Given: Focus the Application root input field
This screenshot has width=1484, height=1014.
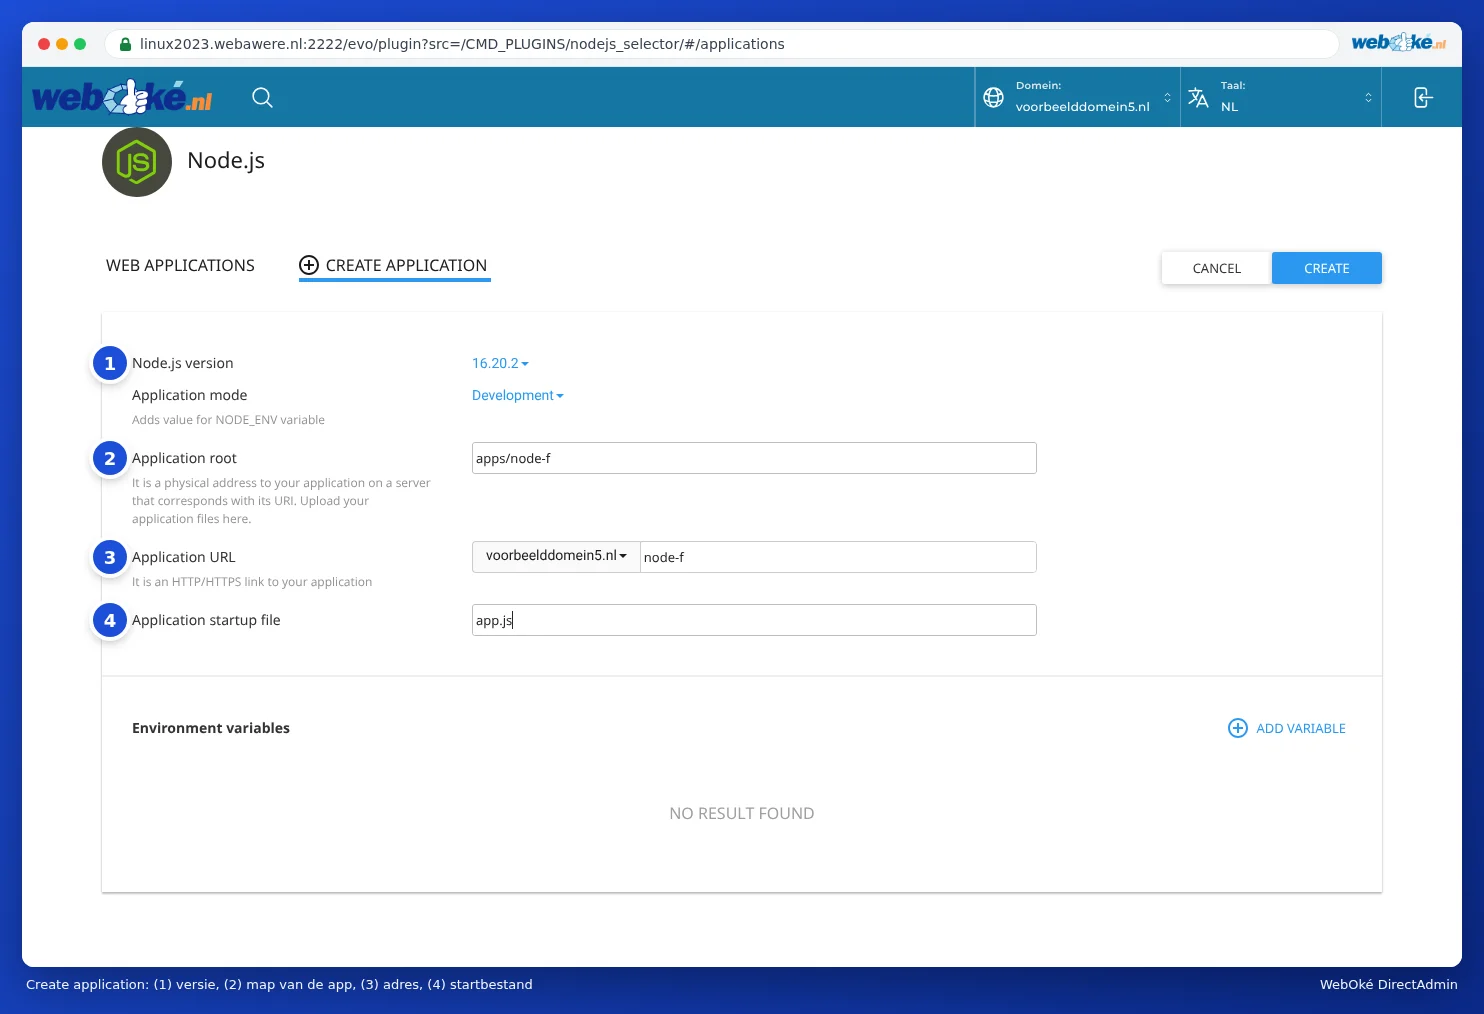Looking at the screenshot, I should pos(754,458).
